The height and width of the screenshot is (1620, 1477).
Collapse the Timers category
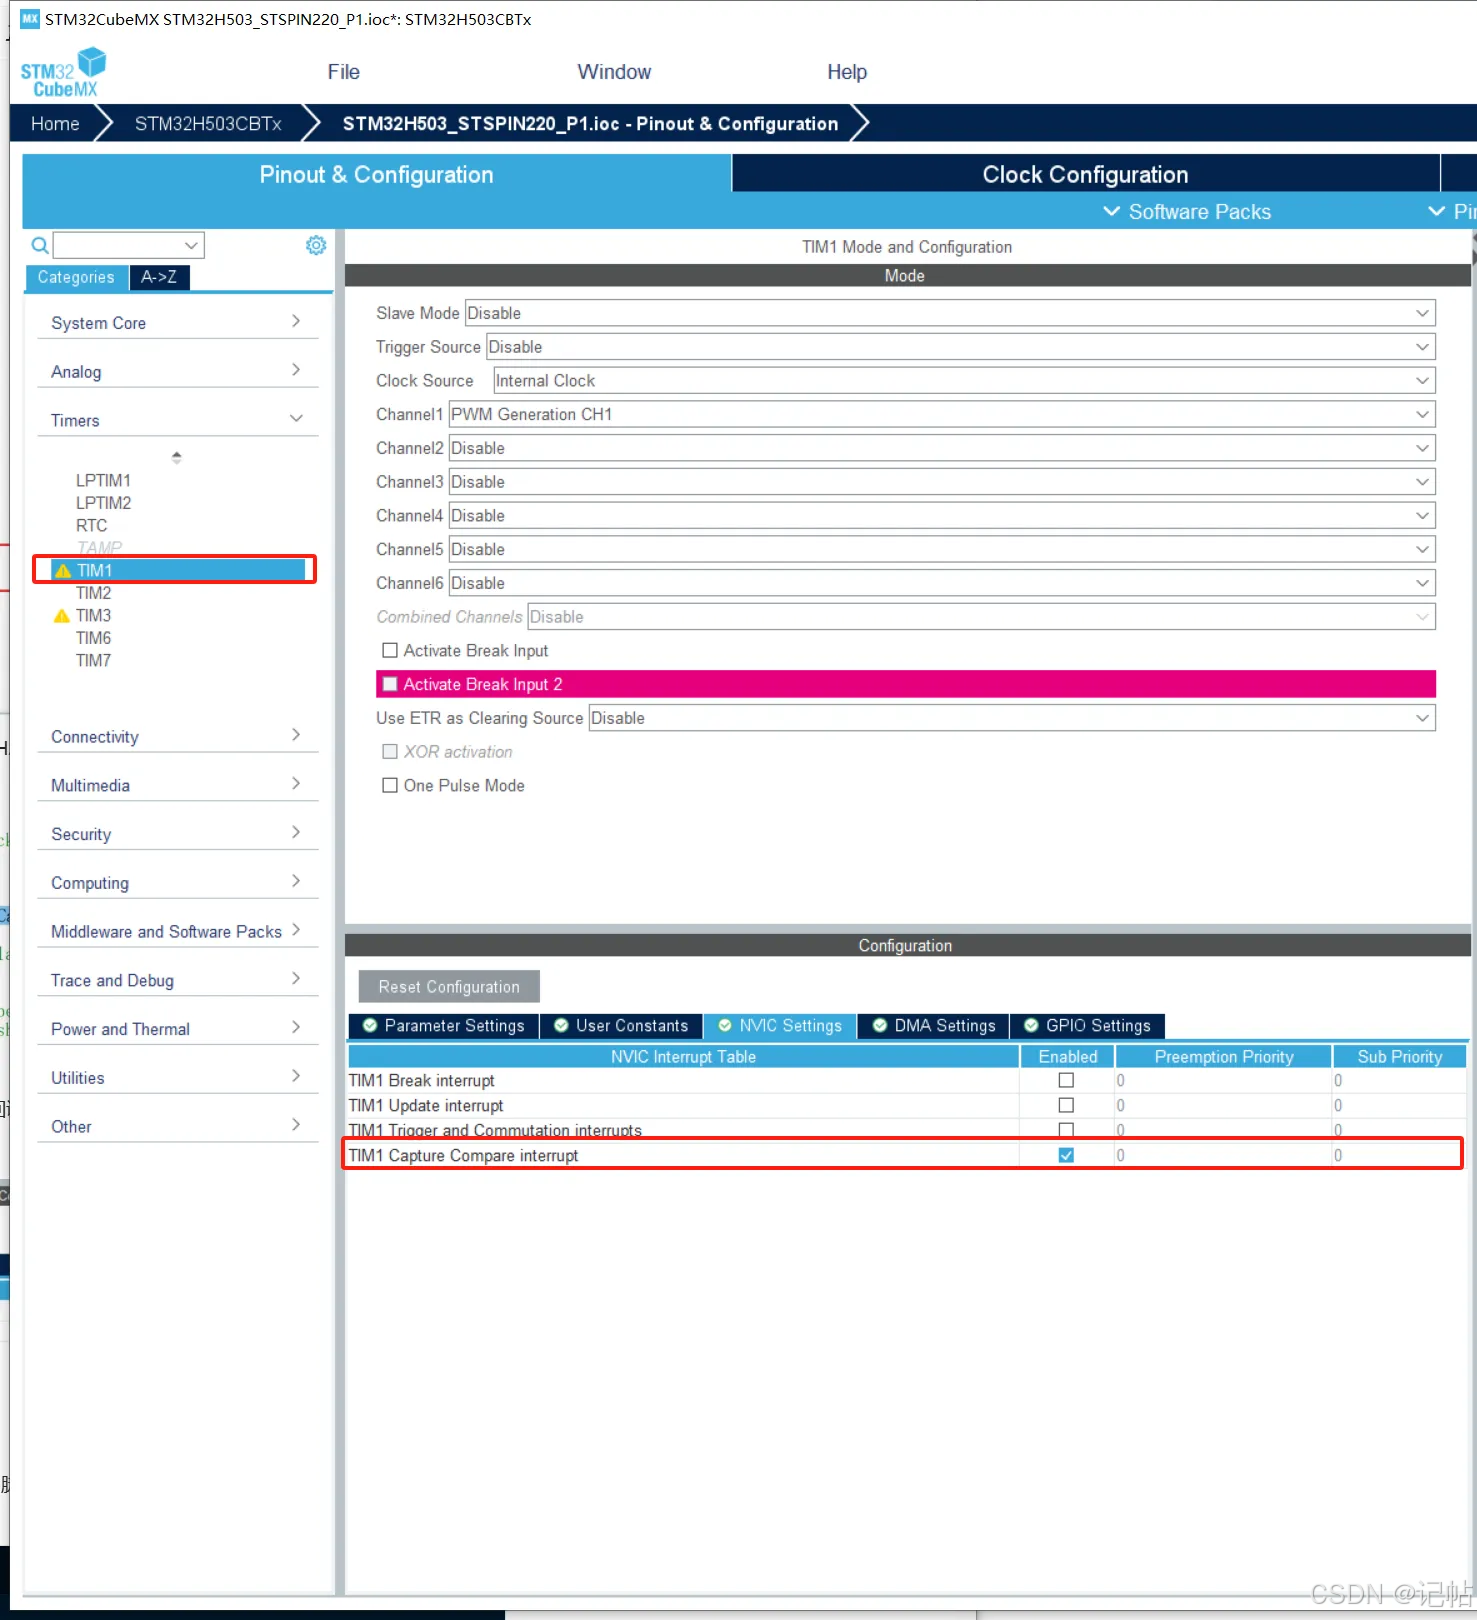(177, 420)
